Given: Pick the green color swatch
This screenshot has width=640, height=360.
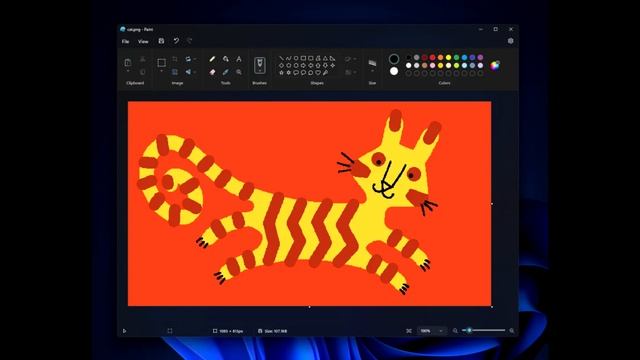Looking at the screenshot, I should 456,58.
